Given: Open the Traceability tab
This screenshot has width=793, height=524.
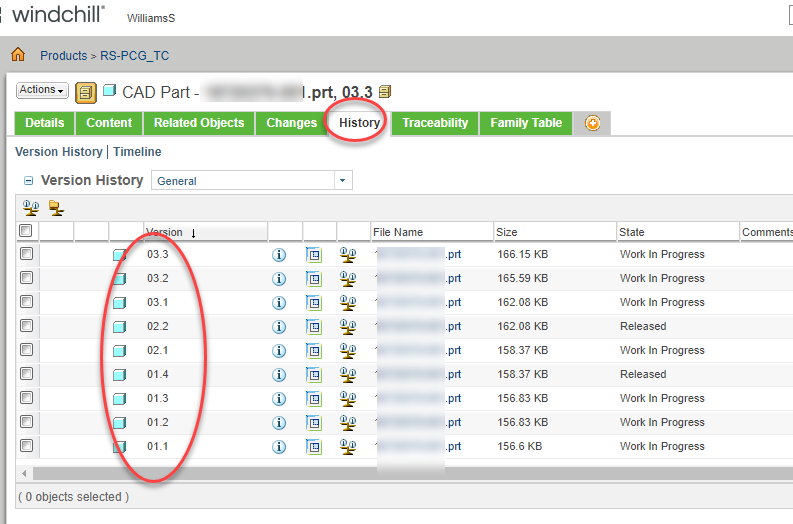Looking at the screenshot, I should coord(435,123).
